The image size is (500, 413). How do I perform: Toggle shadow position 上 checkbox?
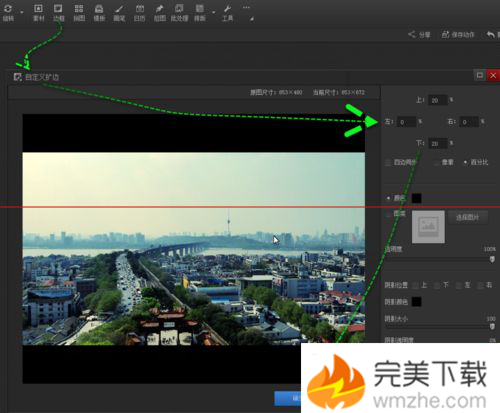click(415, 285)
